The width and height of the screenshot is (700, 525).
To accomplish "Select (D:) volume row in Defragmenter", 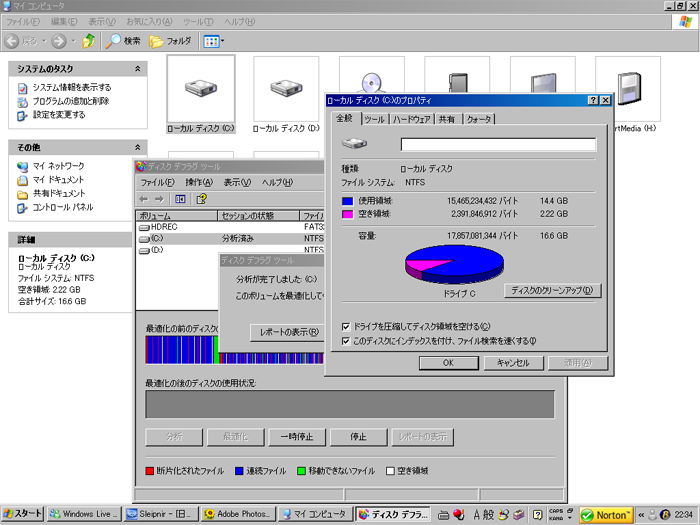I will tap(229, 250).
